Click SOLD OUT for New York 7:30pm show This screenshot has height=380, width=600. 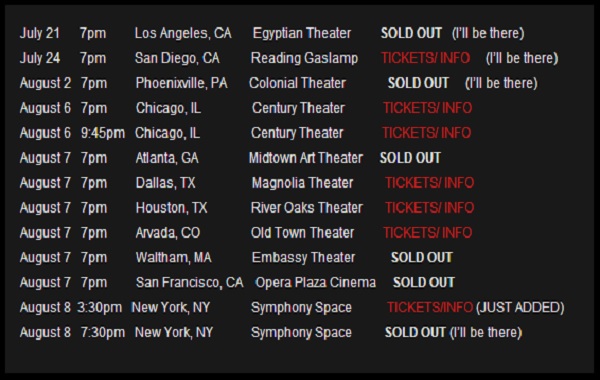pyautogui.click(x=415, y=332)
